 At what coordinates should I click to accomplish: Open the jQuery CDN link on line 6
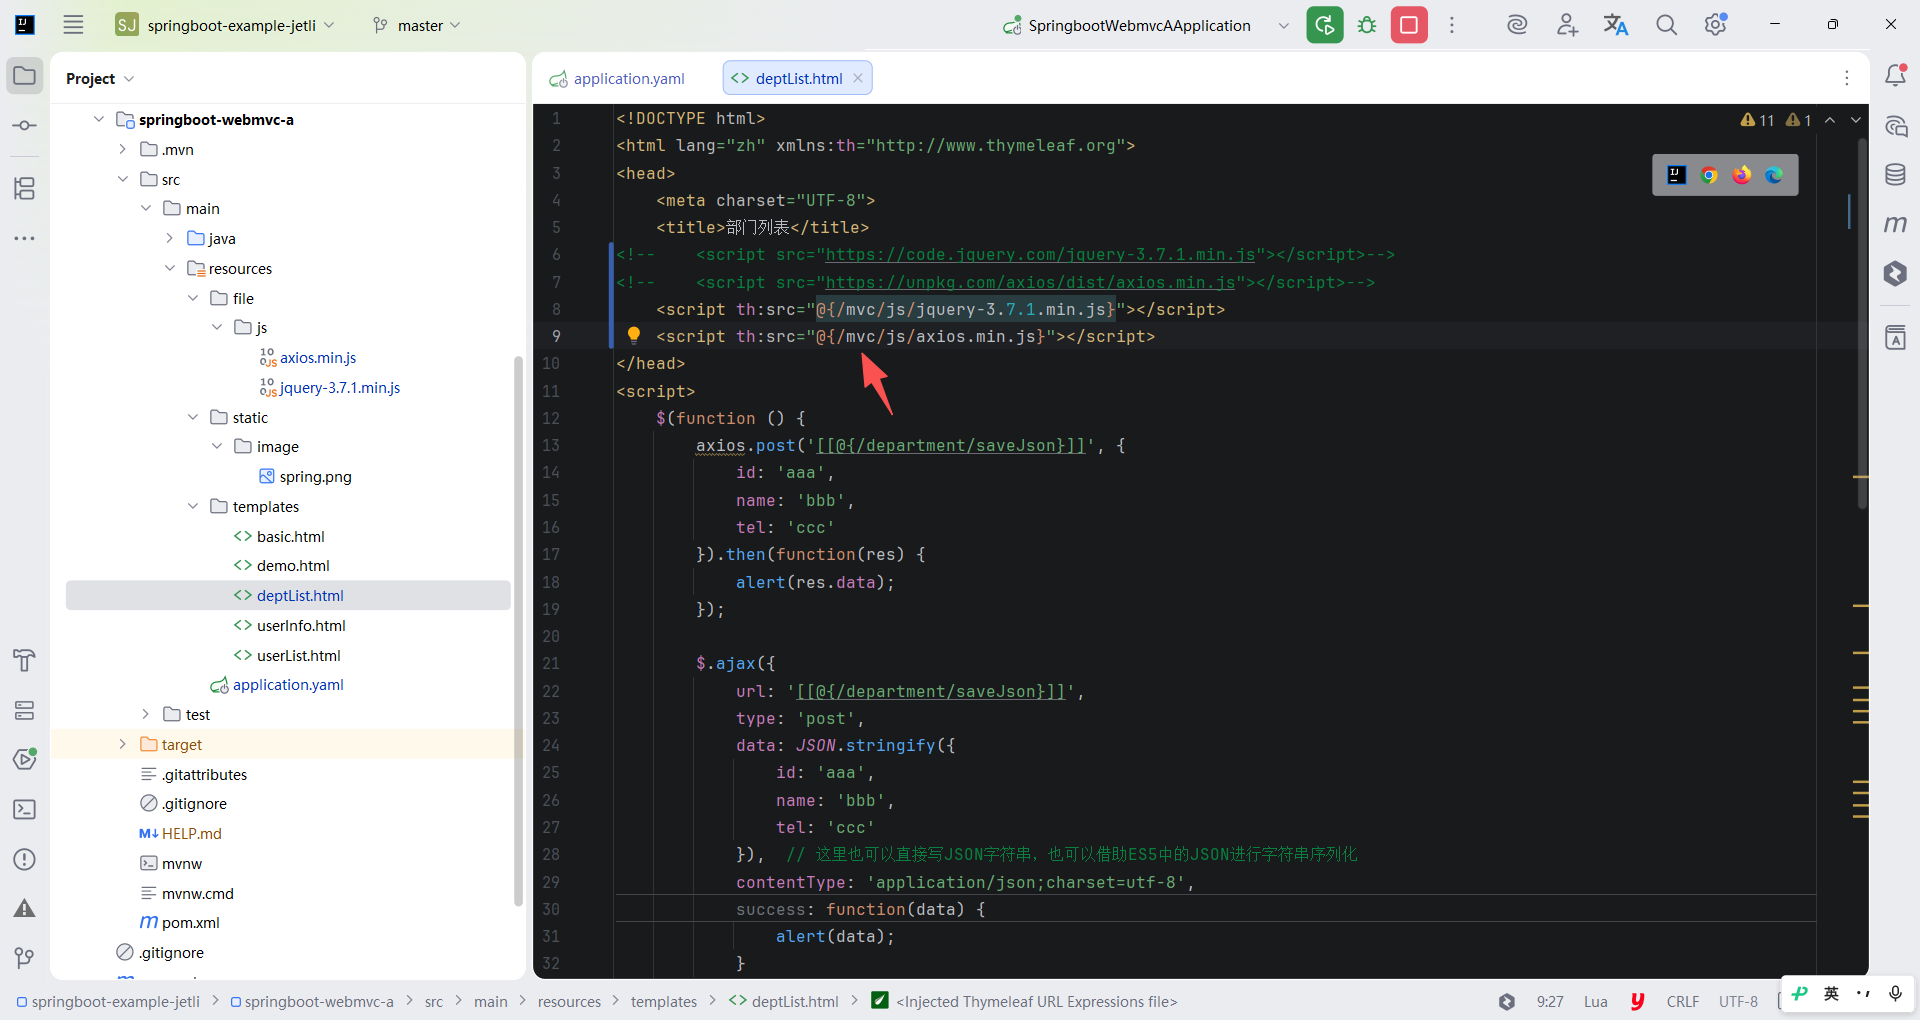coord(1040,255)
